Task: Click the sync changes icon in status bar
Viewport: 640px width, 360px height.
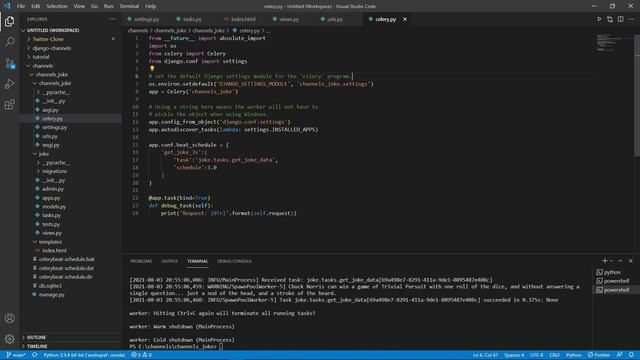Action: (x=35, y=355)
